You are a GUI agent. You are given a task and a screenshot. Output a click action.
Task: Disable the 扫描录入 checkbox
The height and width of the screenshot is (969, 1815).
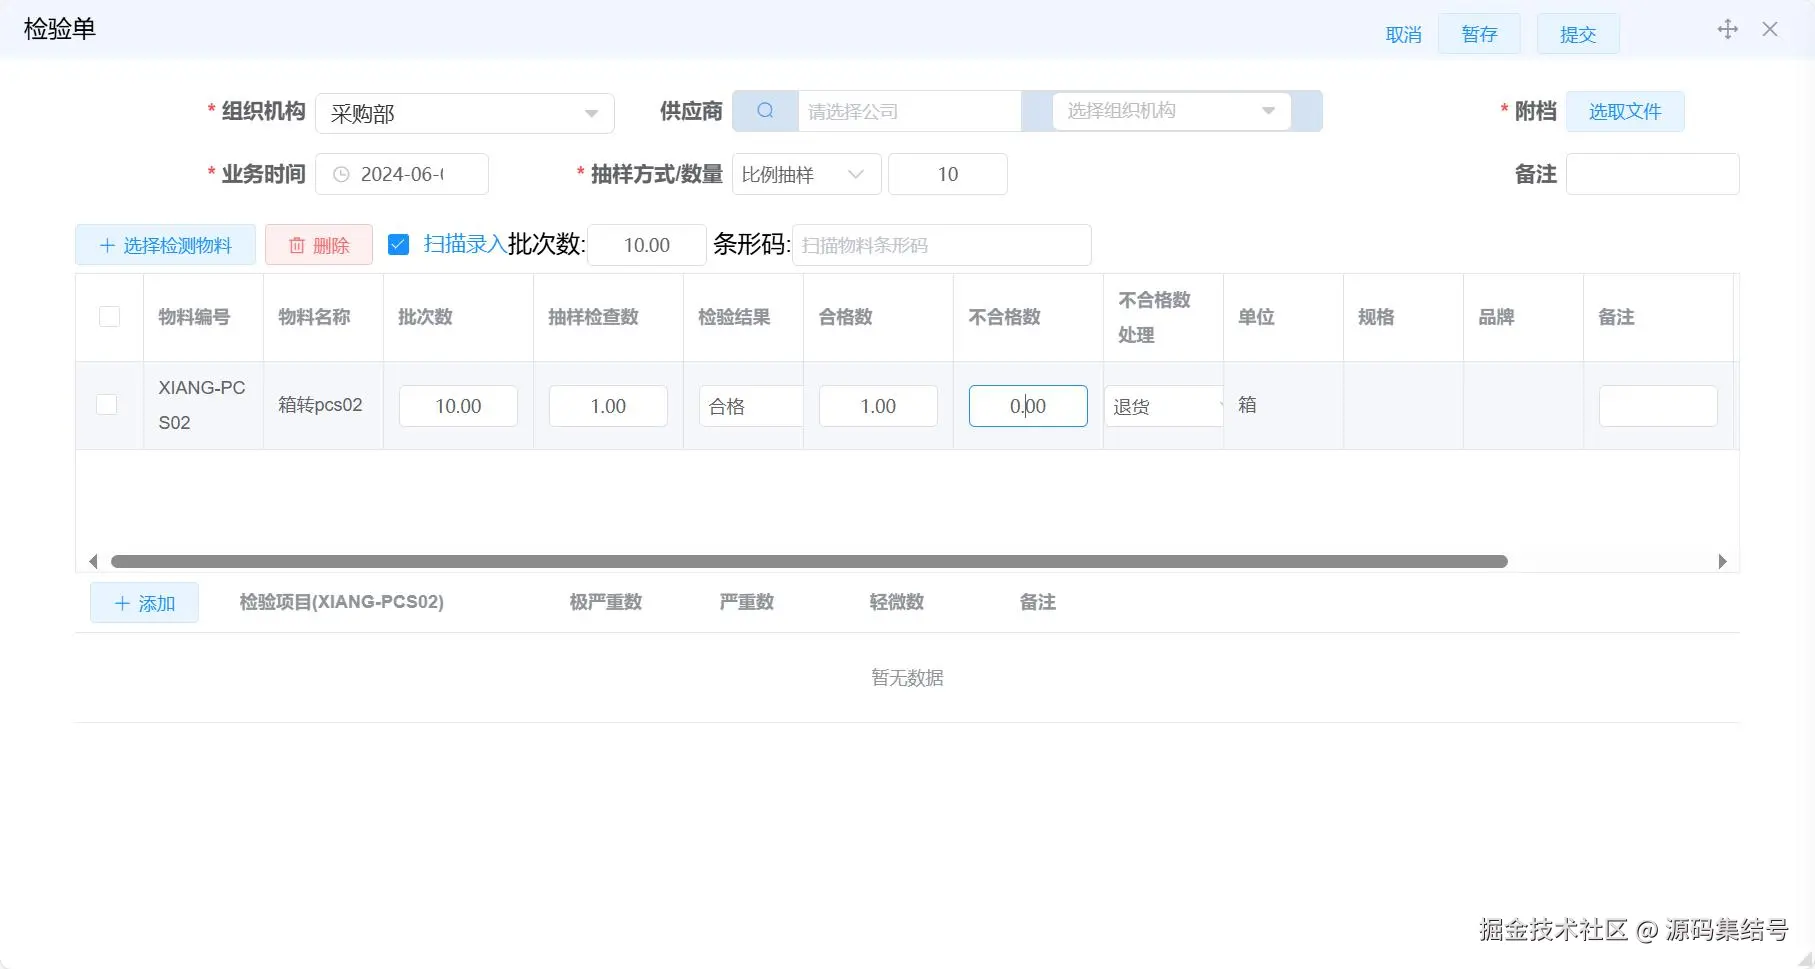click(399, 243)
